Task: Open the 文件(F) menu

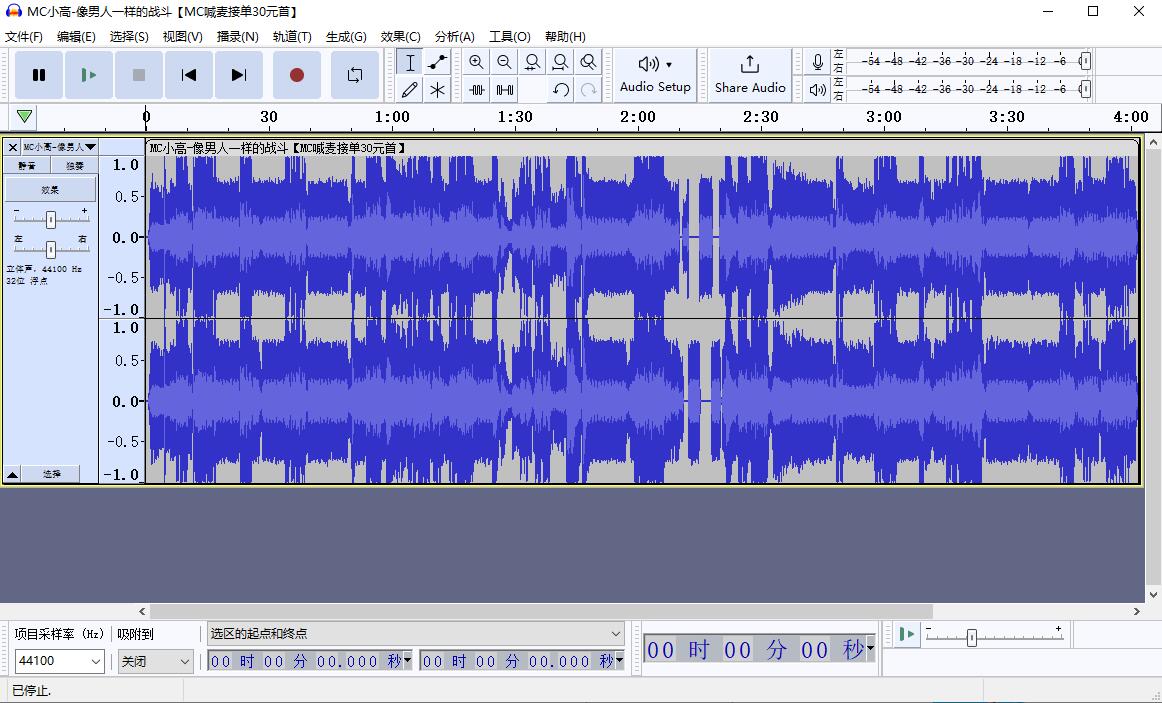Action: [24, 36]
